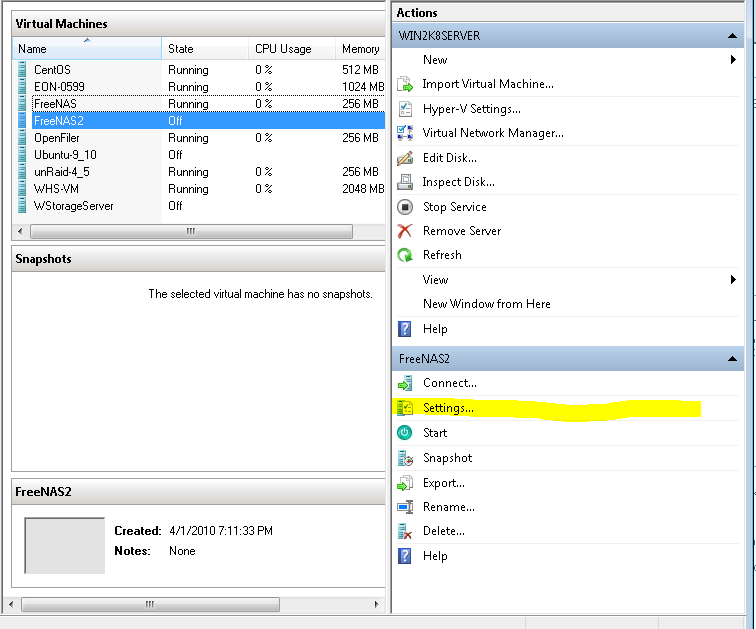Click the Snapshots panel header
This screenshot has width=756, height=629.
[x=198, y=259]
